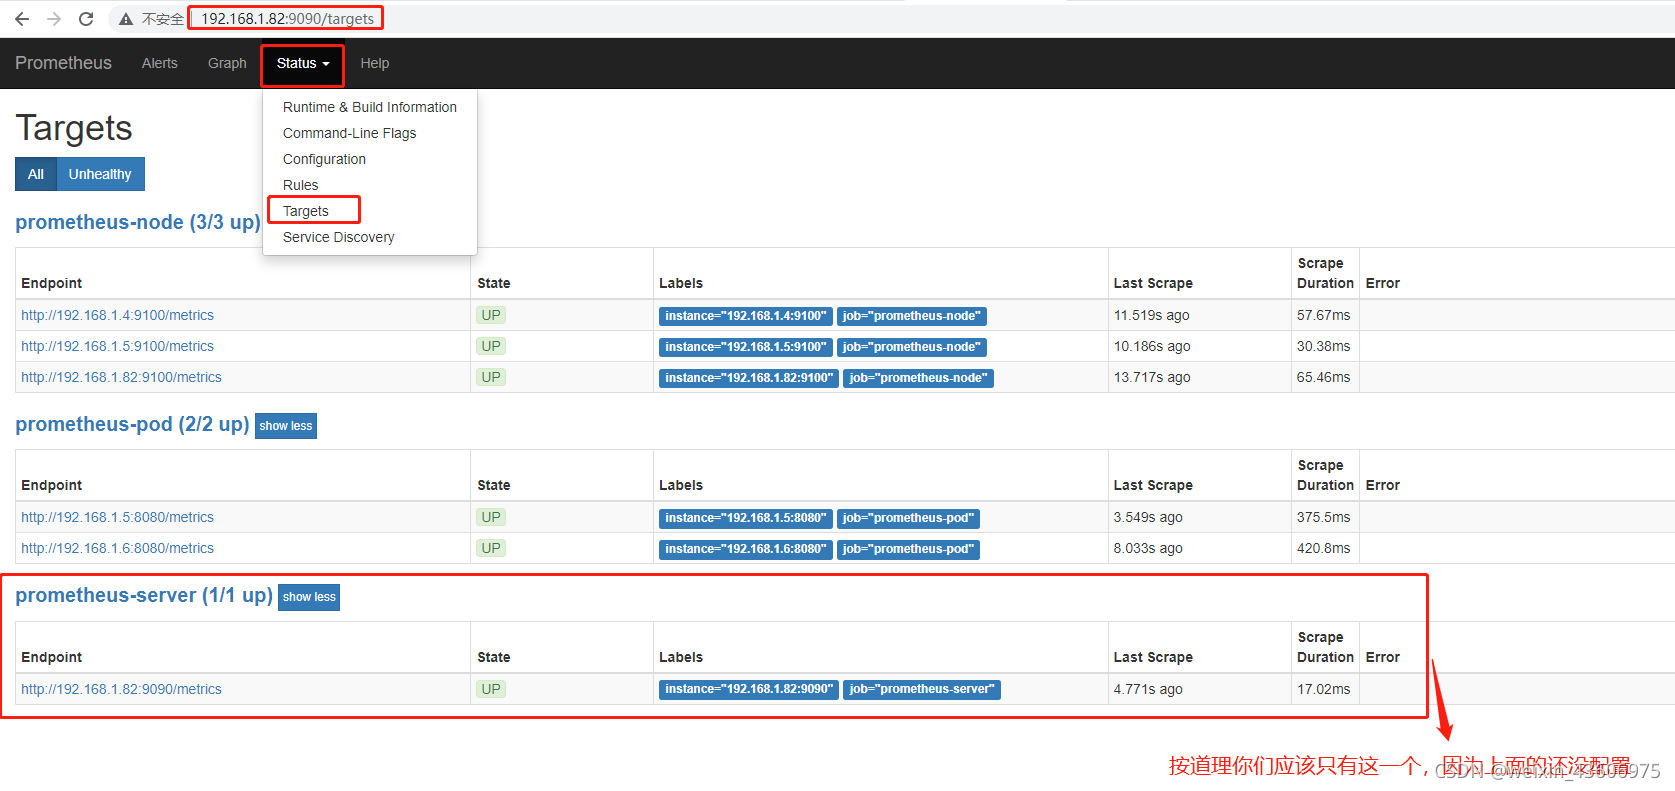Screen dimensions: 1675x791
Task: Click label instance="192.168.1.4:9100"
Action: point(746,316)
